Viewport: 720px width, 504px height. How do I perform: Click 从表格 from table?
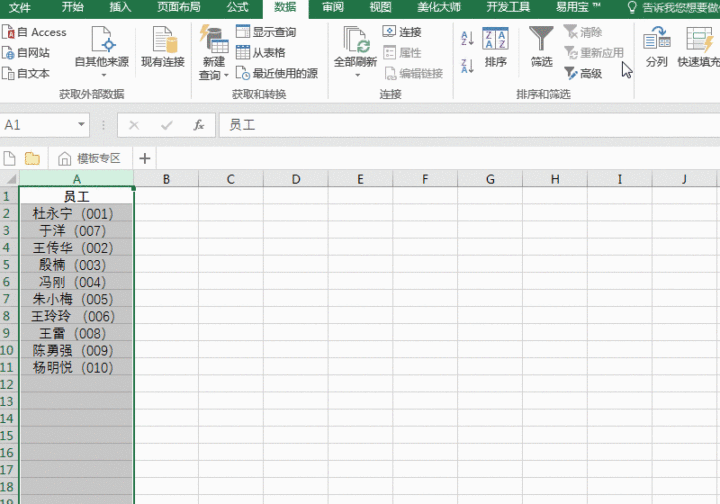260,52
